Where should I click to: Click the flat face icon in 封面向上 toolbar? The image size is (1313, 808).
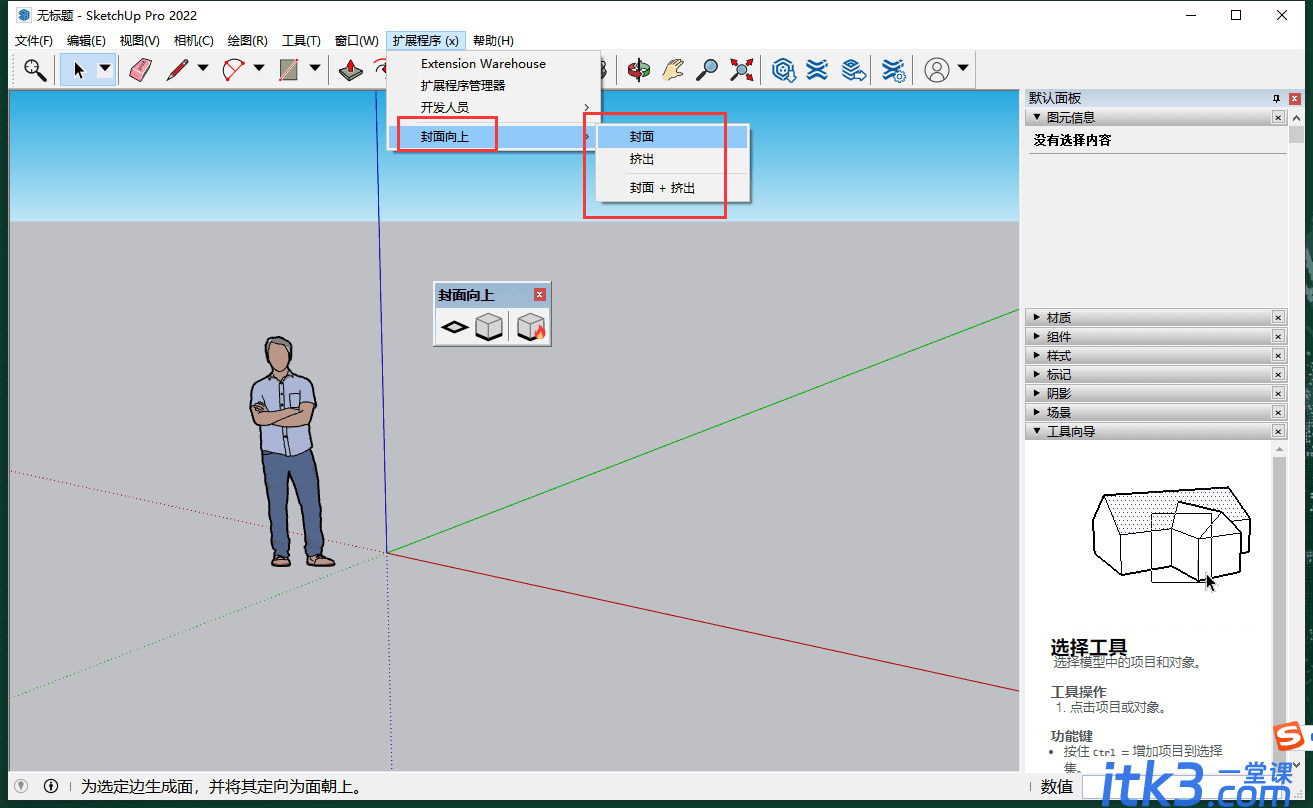pyautogui.click(x=455, y=327)
